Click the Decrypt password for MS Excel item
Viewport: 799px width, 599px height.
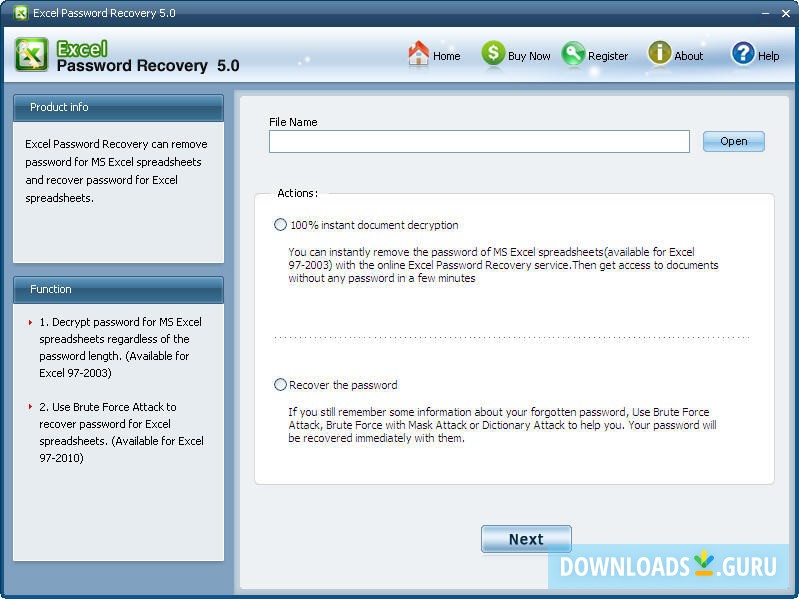click(120, 347)
